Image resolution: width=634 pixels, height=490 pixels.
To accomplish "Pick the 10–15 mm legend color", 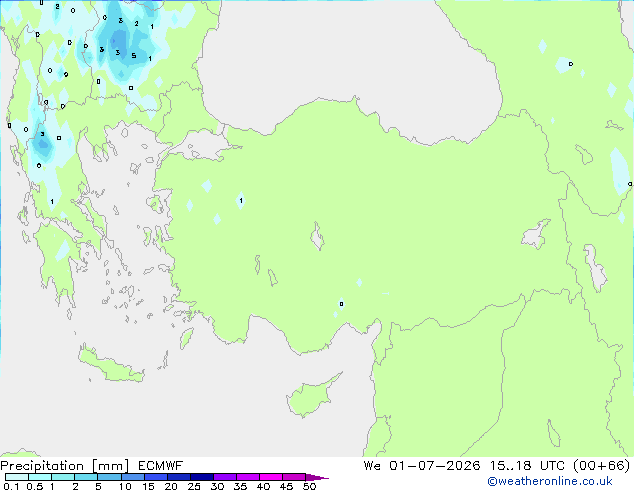I will (132, 477).
